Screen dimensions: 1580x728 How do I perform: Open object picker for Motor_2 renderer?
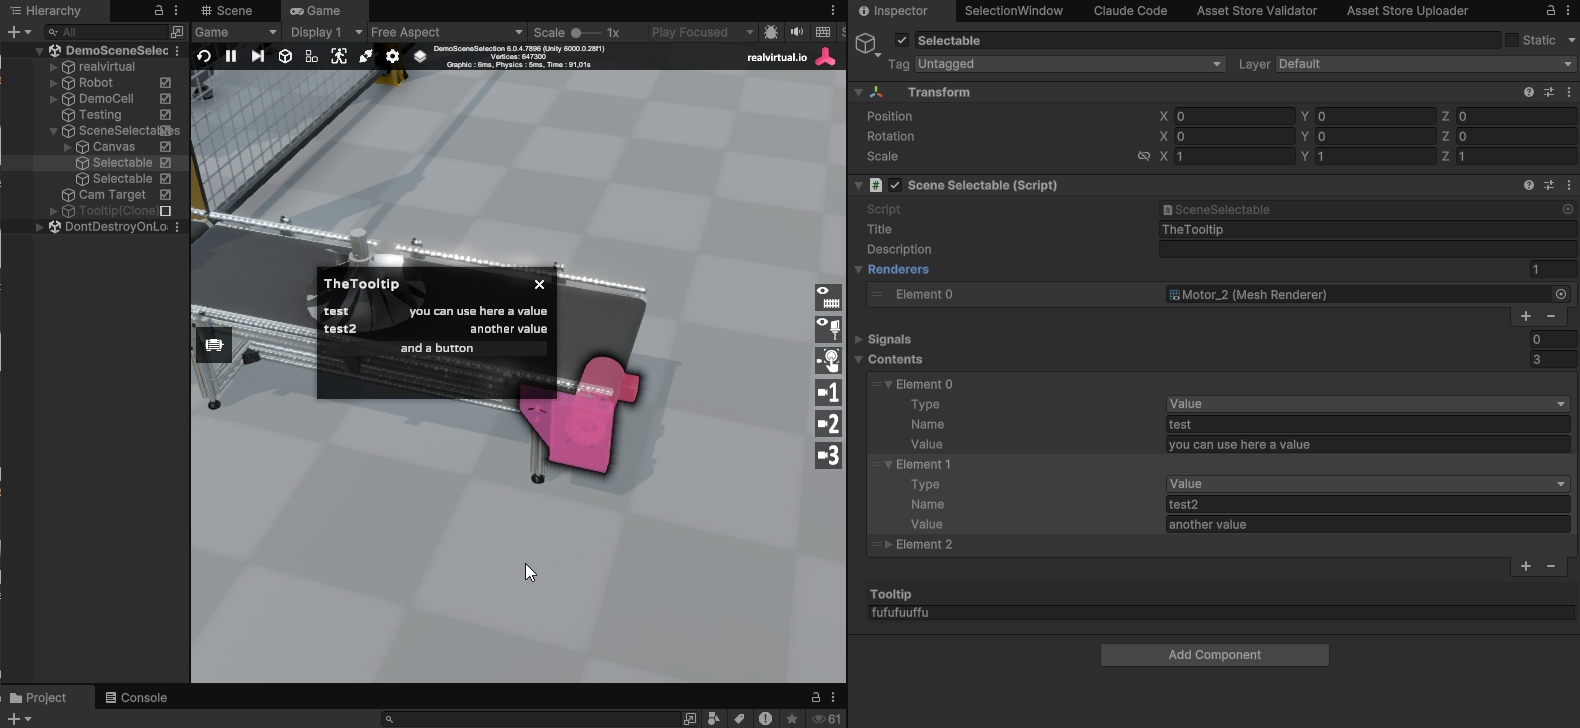pos(1561,294)
